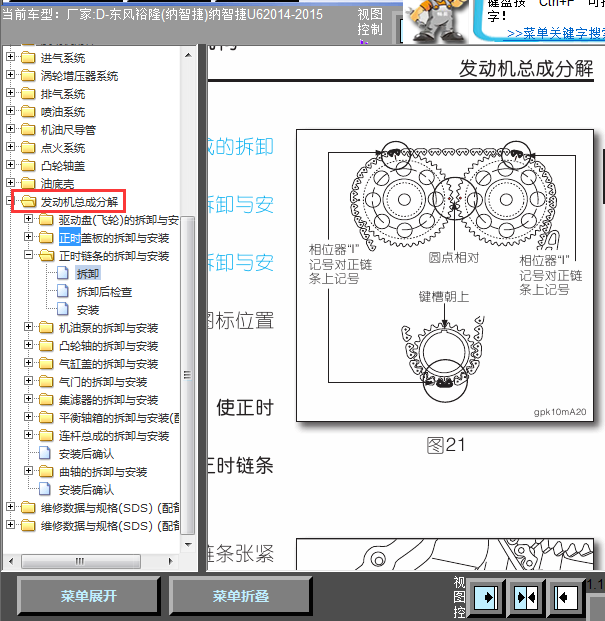The image size is (605, 621).
Task: Click the right-arrow view control icon
Action: pos(486,597)
